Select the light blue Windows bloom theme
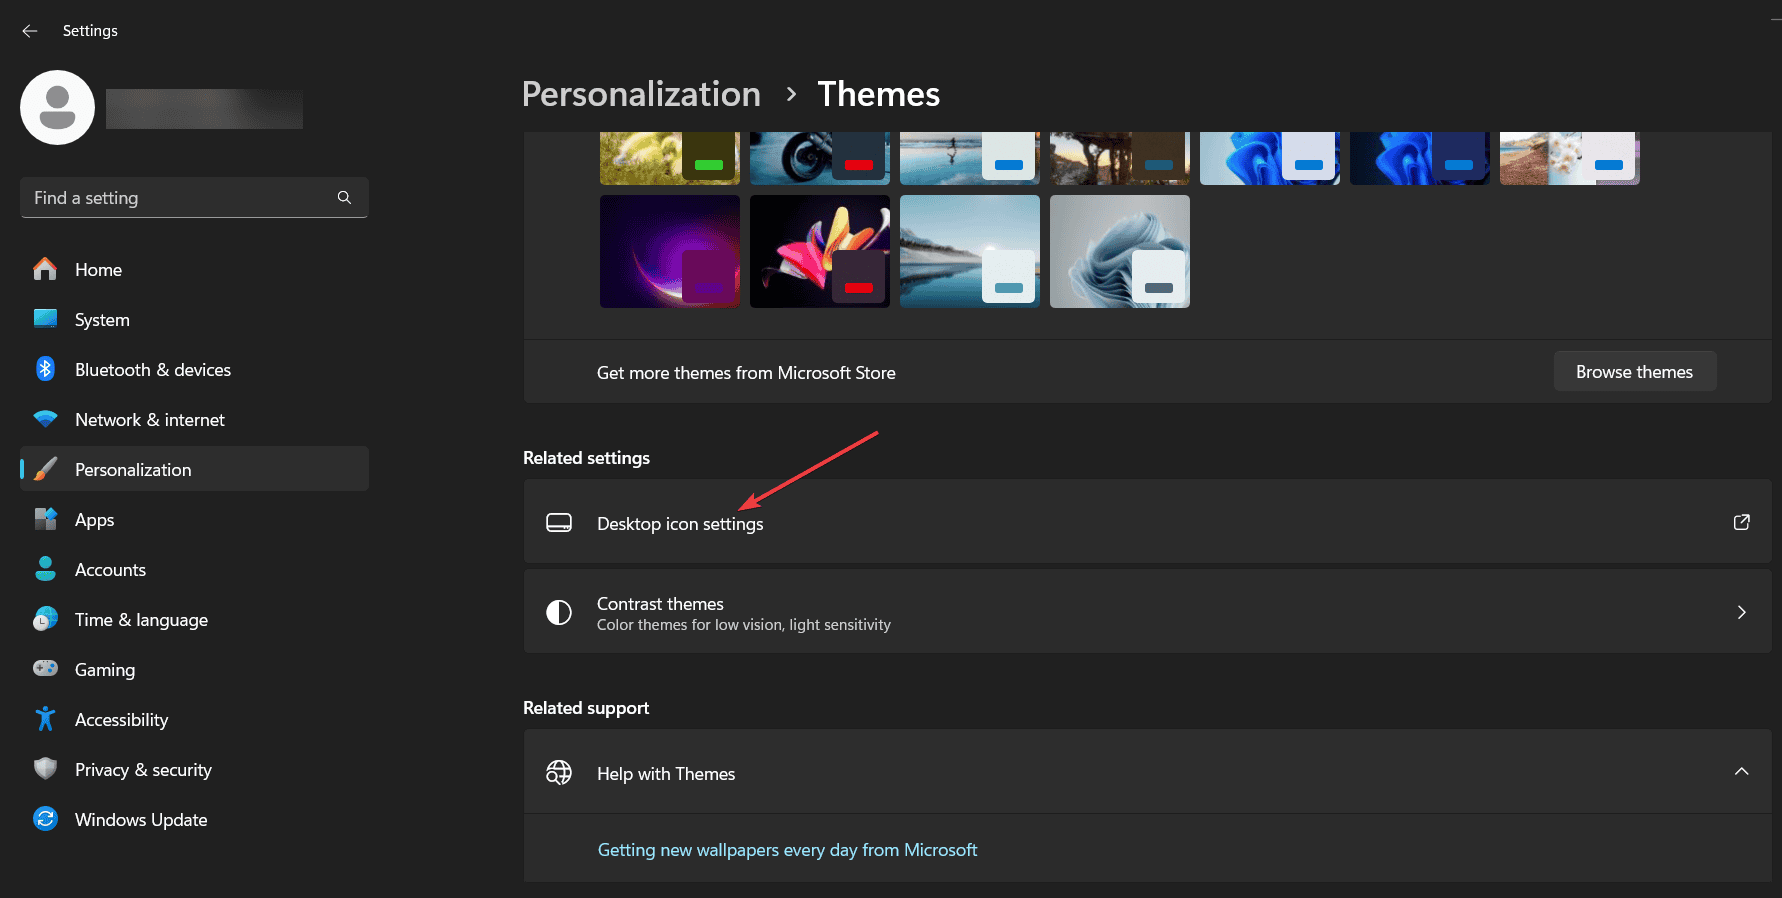This screenshot has width=1782, height=898. pyautogui.click(x=1270, y=158)
